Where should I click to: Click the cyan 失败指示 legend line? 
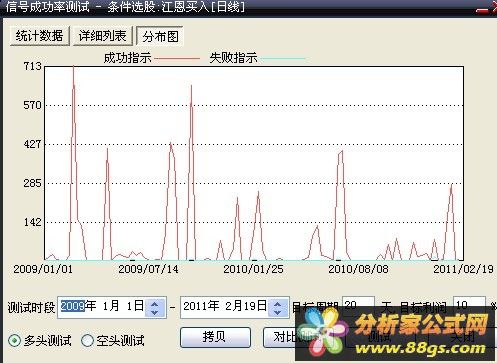283,58
